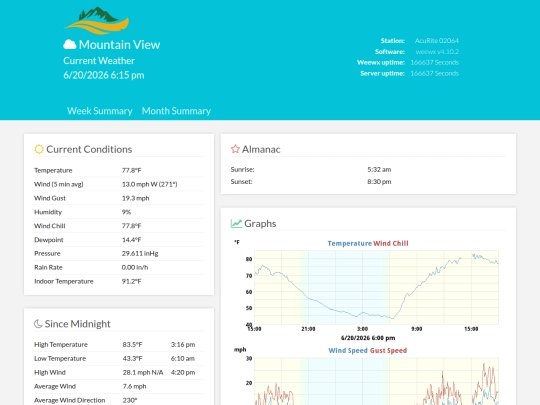This screenshot has width=540, height=405.
Task: Click the Current Weather subtitle
Action: 99,61
